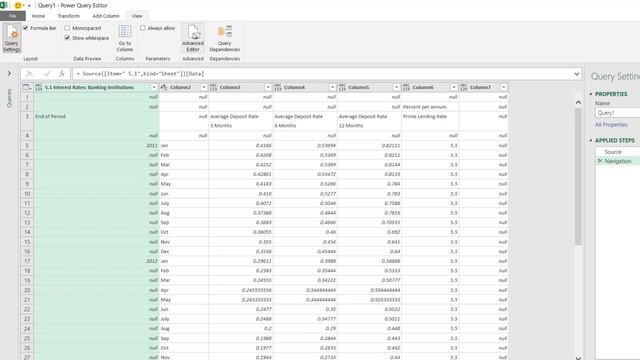This screenshot has height=360, width=640.
Task: Change data type icon of Interest Rates column
Action: click(38, 87)
